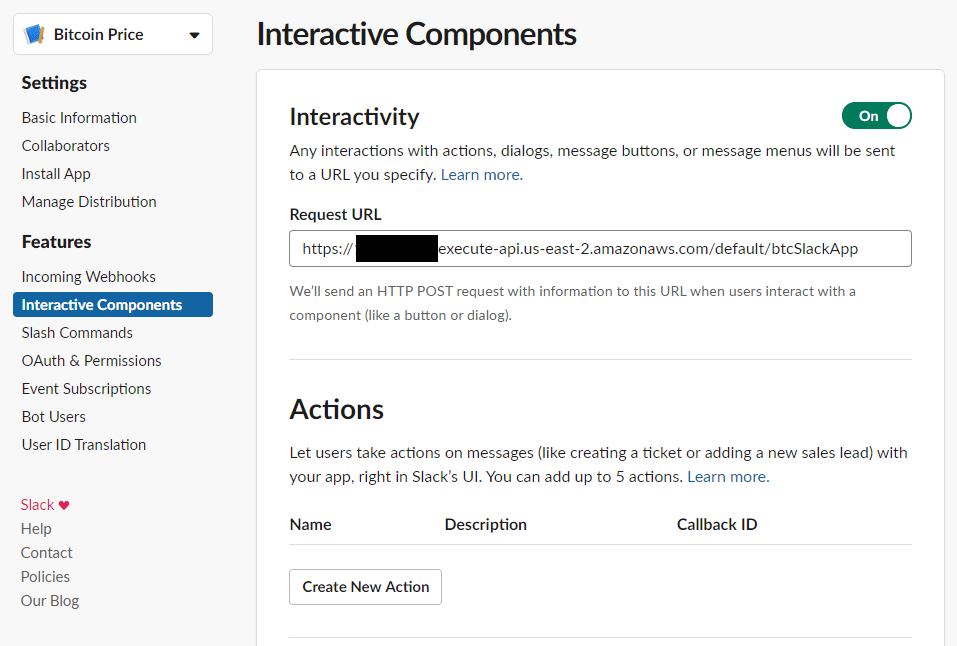Click Learn more link under Interactivity
Viewport: 957px width, 646px height.
pyautogui.click(x=480, y=175)
